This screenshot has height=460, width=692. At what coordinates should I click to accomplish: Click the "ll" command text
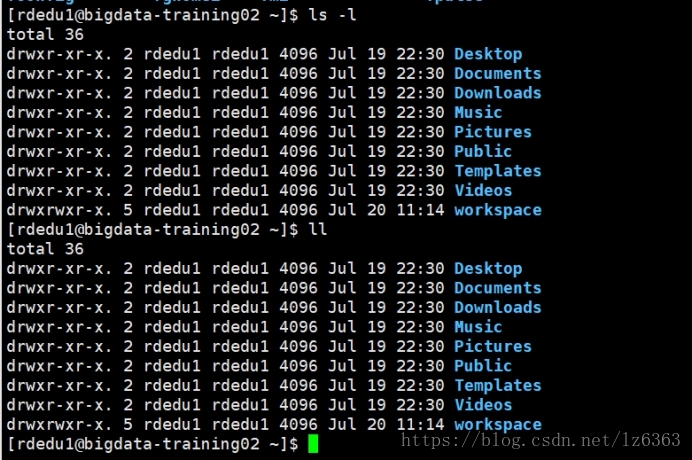[318, 230]
